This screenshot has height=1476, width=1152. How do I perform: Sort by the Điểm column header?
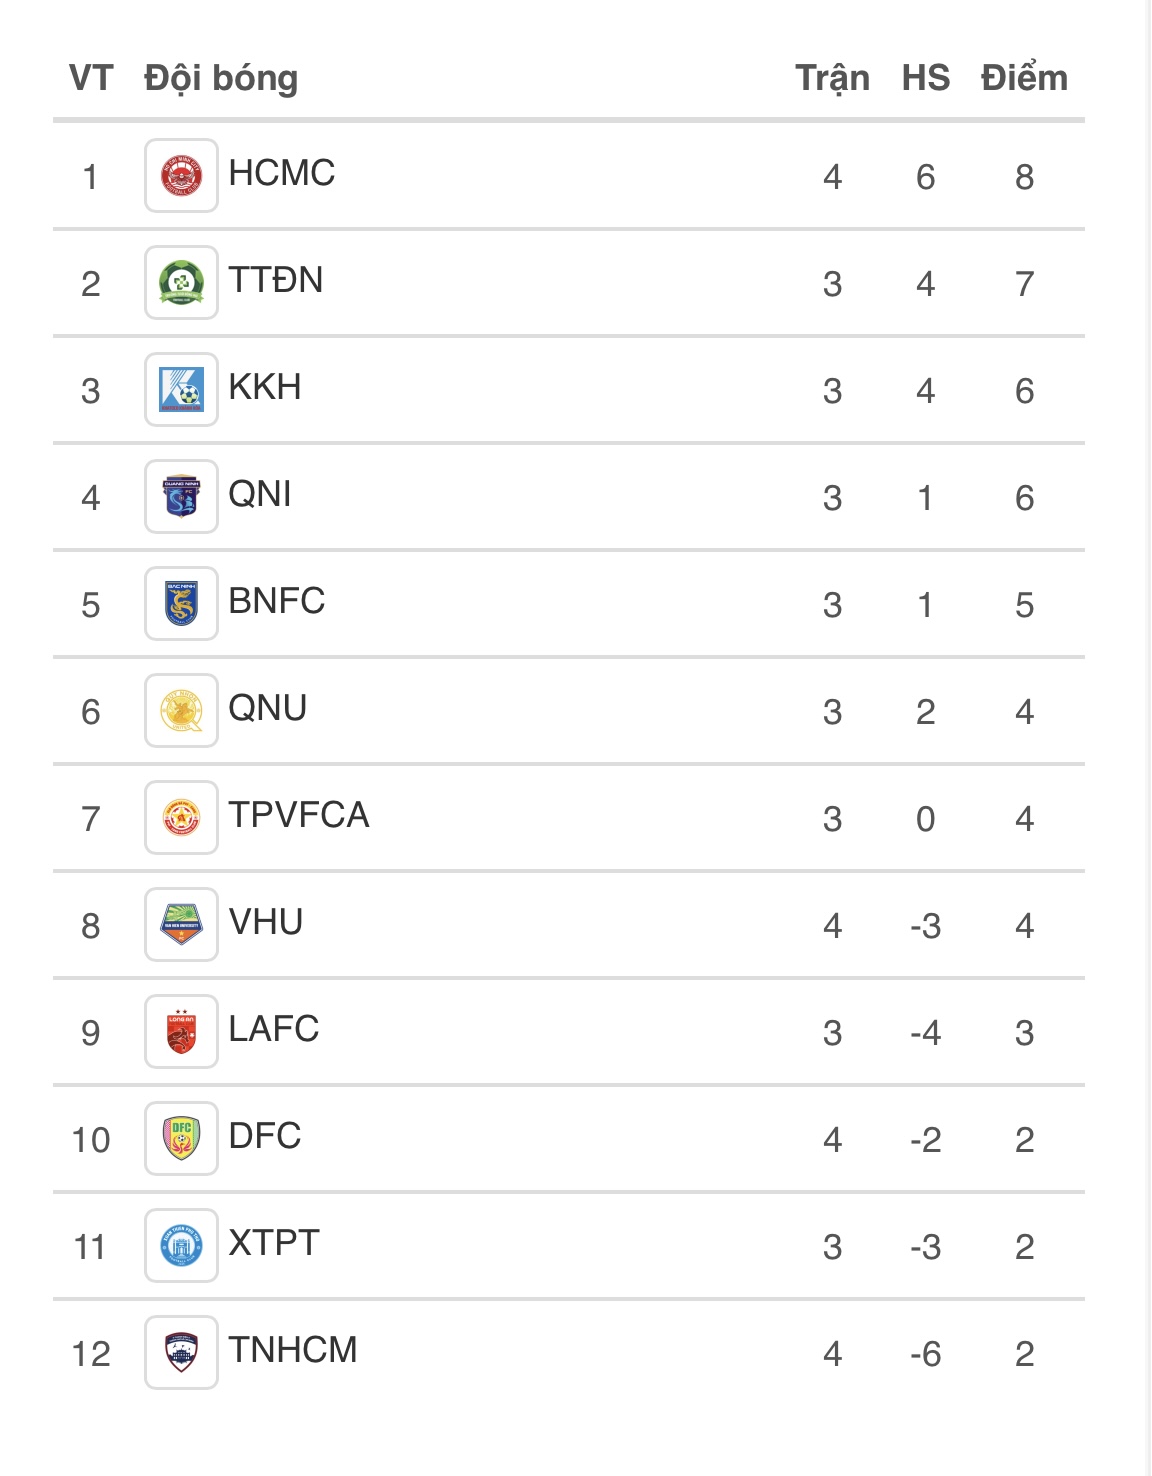[x=1024, y=78]
